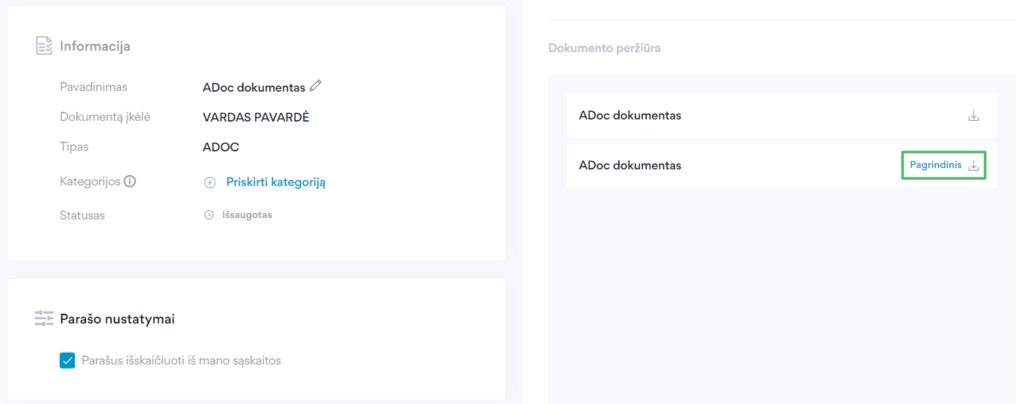Click the Tipas label
The image size is (1024, 404).
(x=74, y=148)
